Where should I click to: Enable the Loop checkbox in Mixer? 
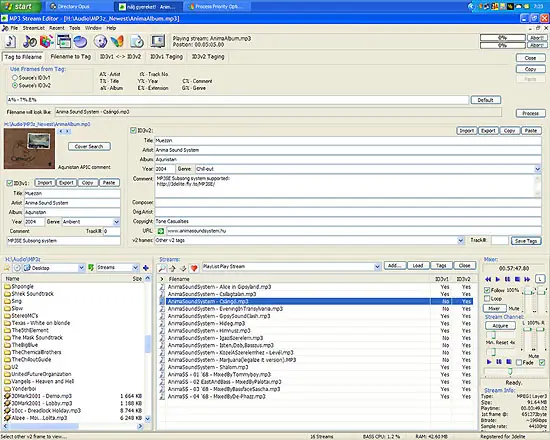tap(487, 298)
